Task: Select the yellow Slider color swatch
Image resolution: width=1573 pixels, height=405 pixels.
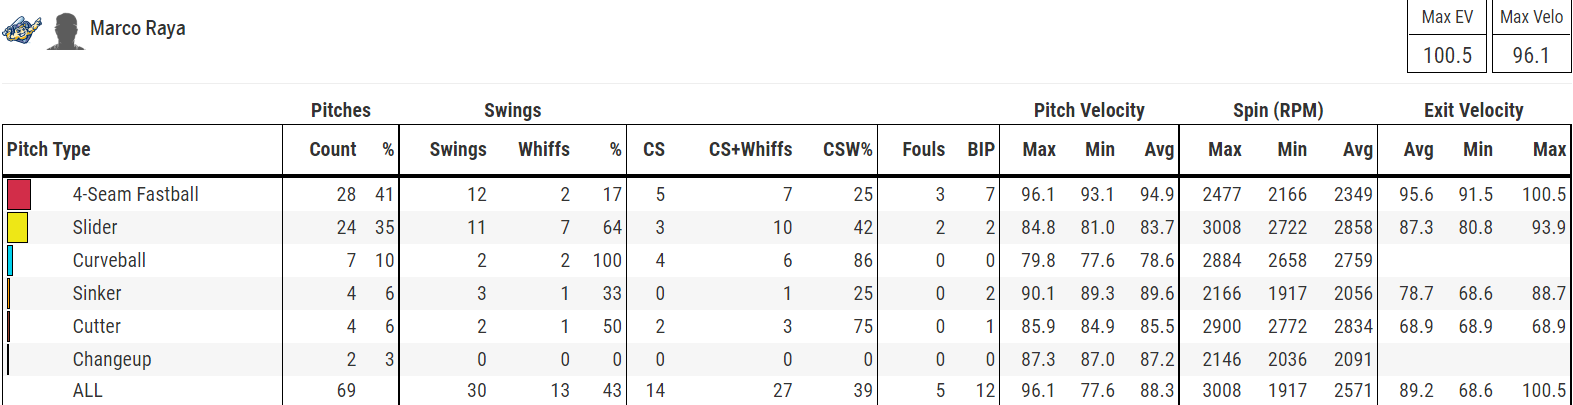Action: click(17, 227)
